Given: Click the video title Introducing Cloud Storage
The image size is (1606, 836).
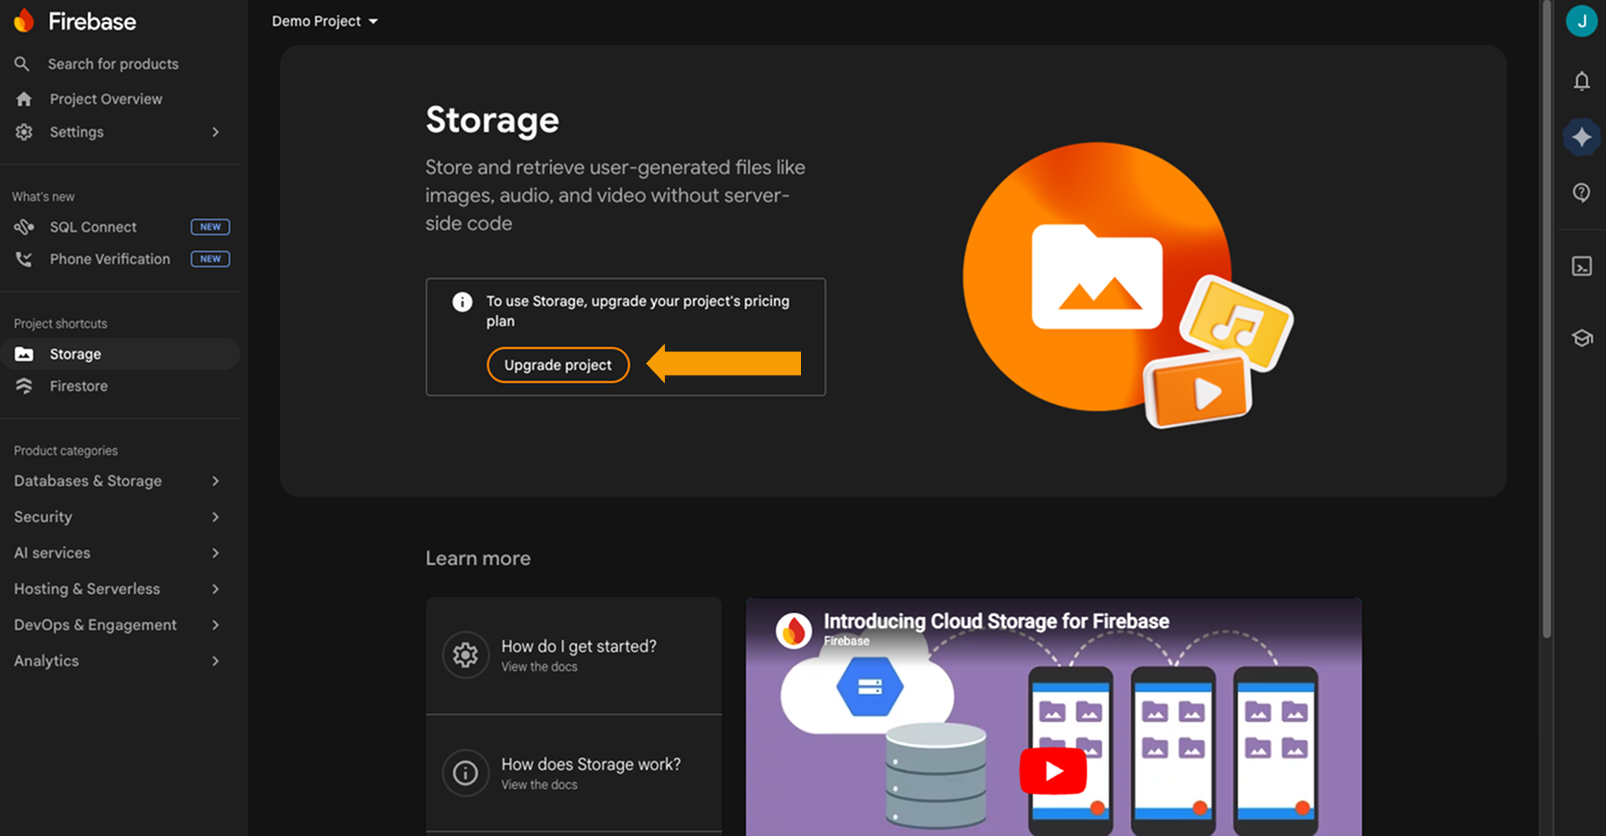Looking at the screenshot, I should point(996,621).
